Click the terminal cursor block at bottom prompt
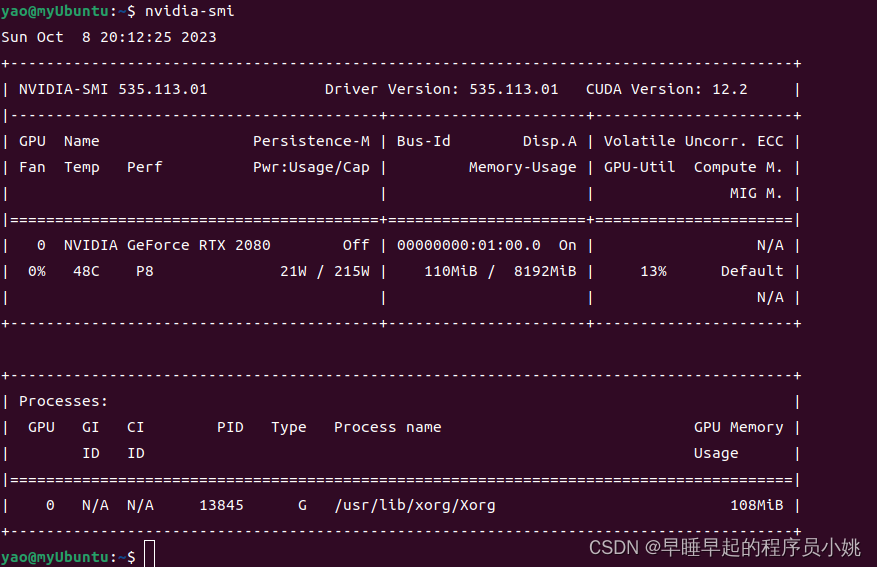The image size is (877, 567). (149, 554)
